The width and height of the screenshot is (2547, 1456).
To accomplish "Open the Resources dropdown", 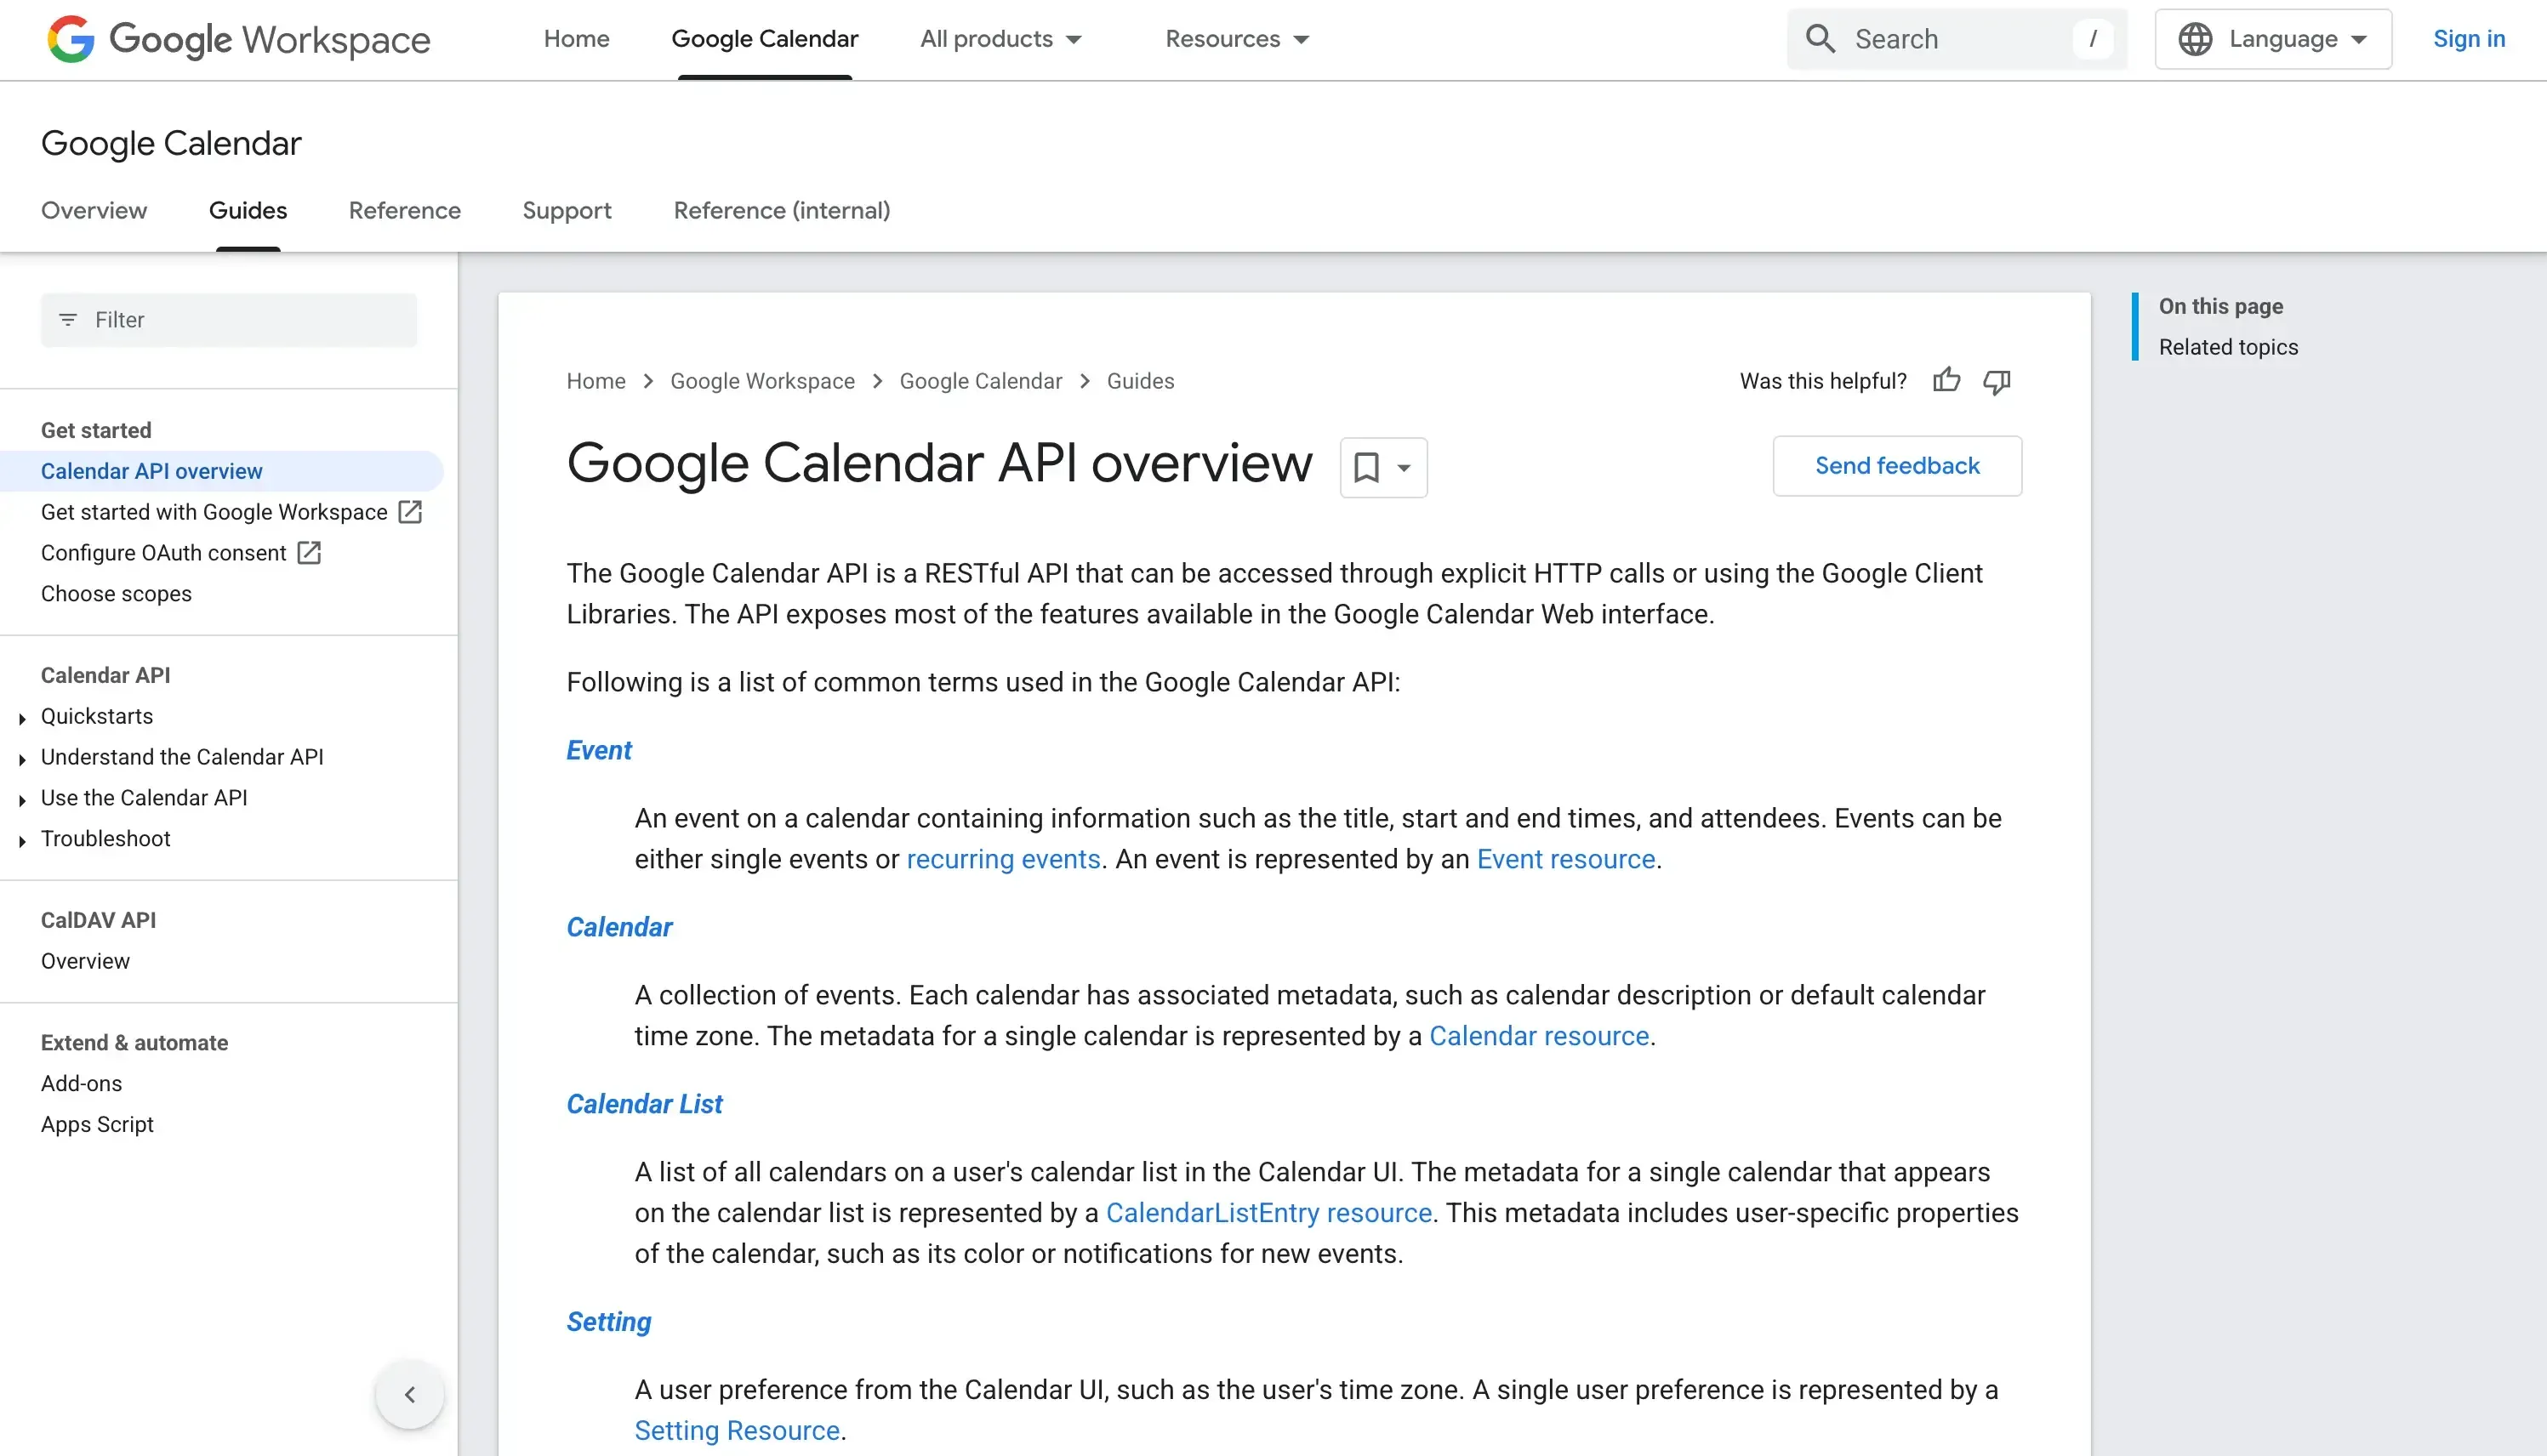I will click(1237, 39).
